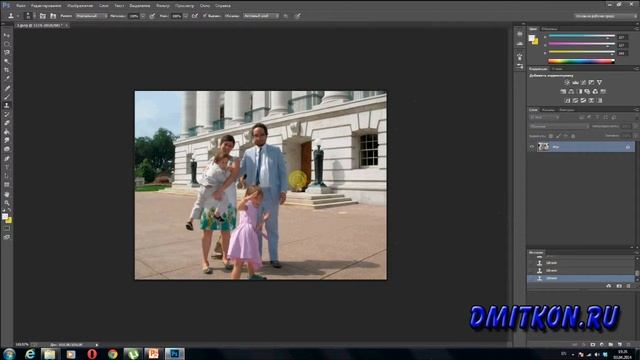Open the opacity slider dropdown arrow
The height and width of the screenshot is (360, 640).
[x=143, y=16]
